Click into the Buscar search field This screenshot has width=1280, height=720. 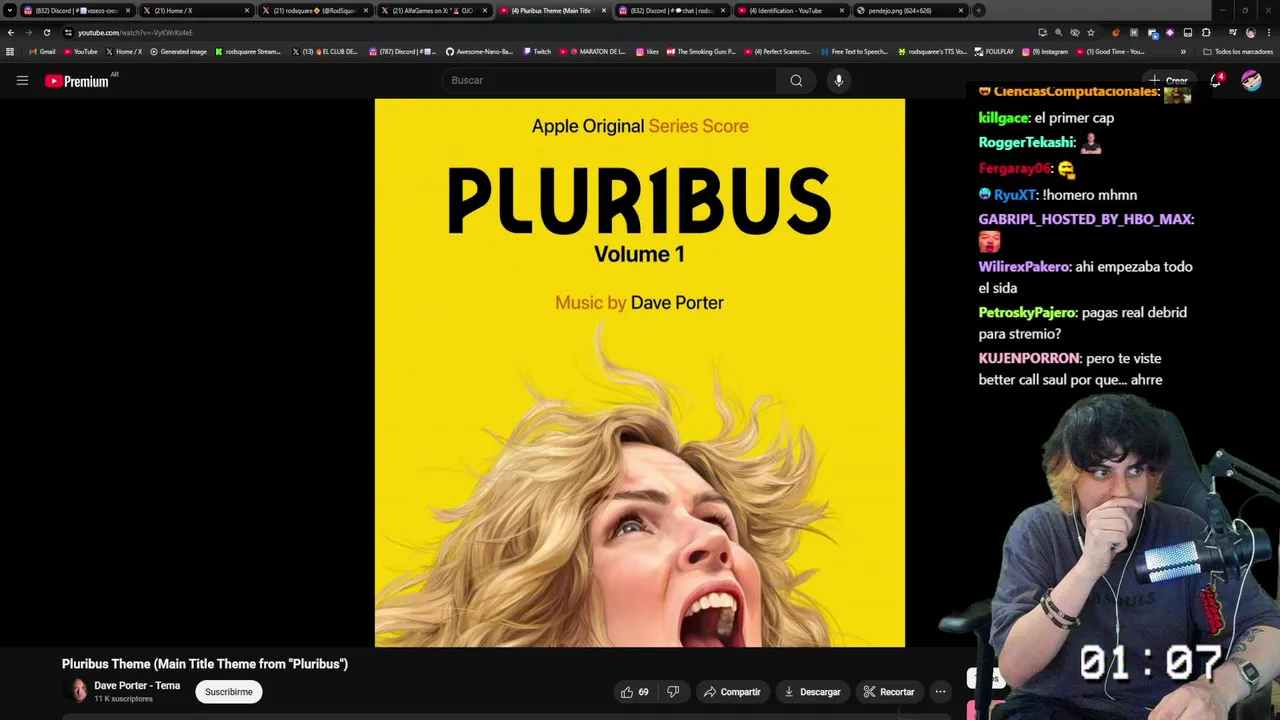coord(608,81)
